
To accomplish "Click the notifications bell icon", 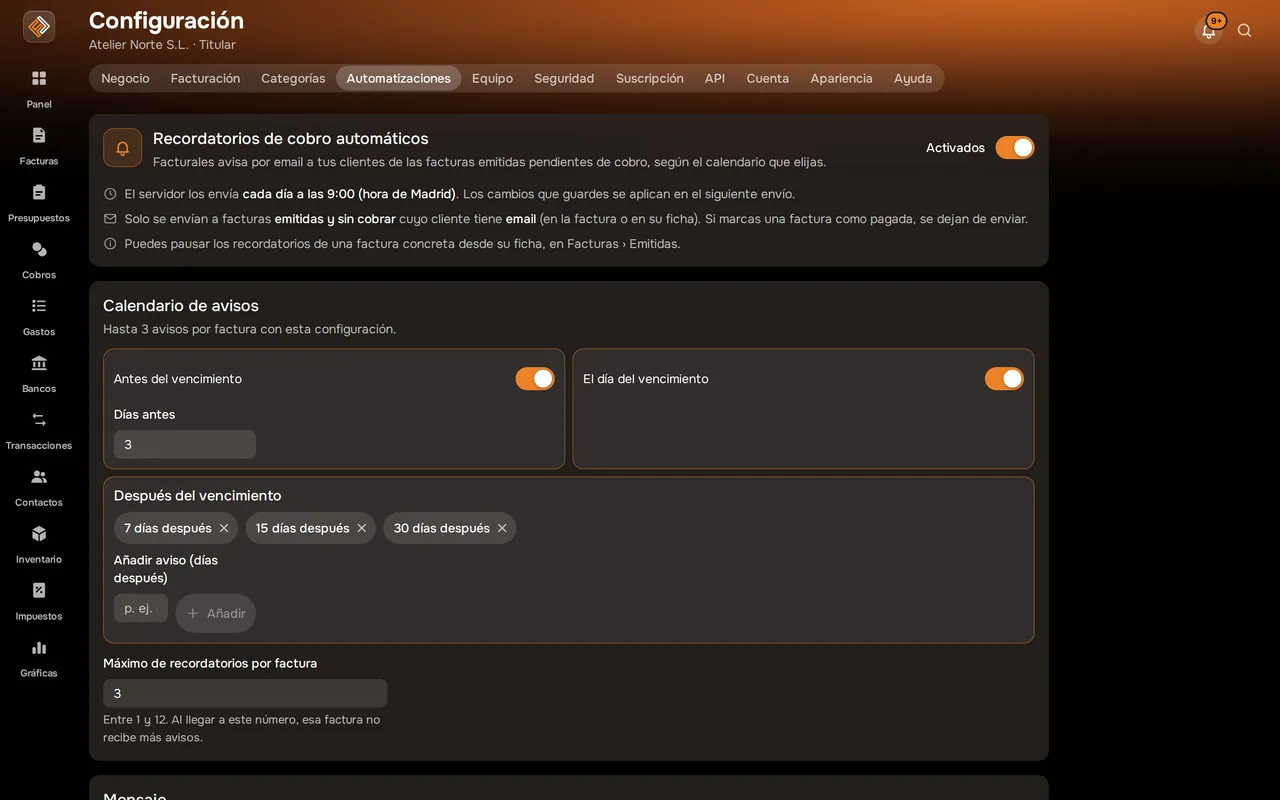I will click(x=1209, y=30).
